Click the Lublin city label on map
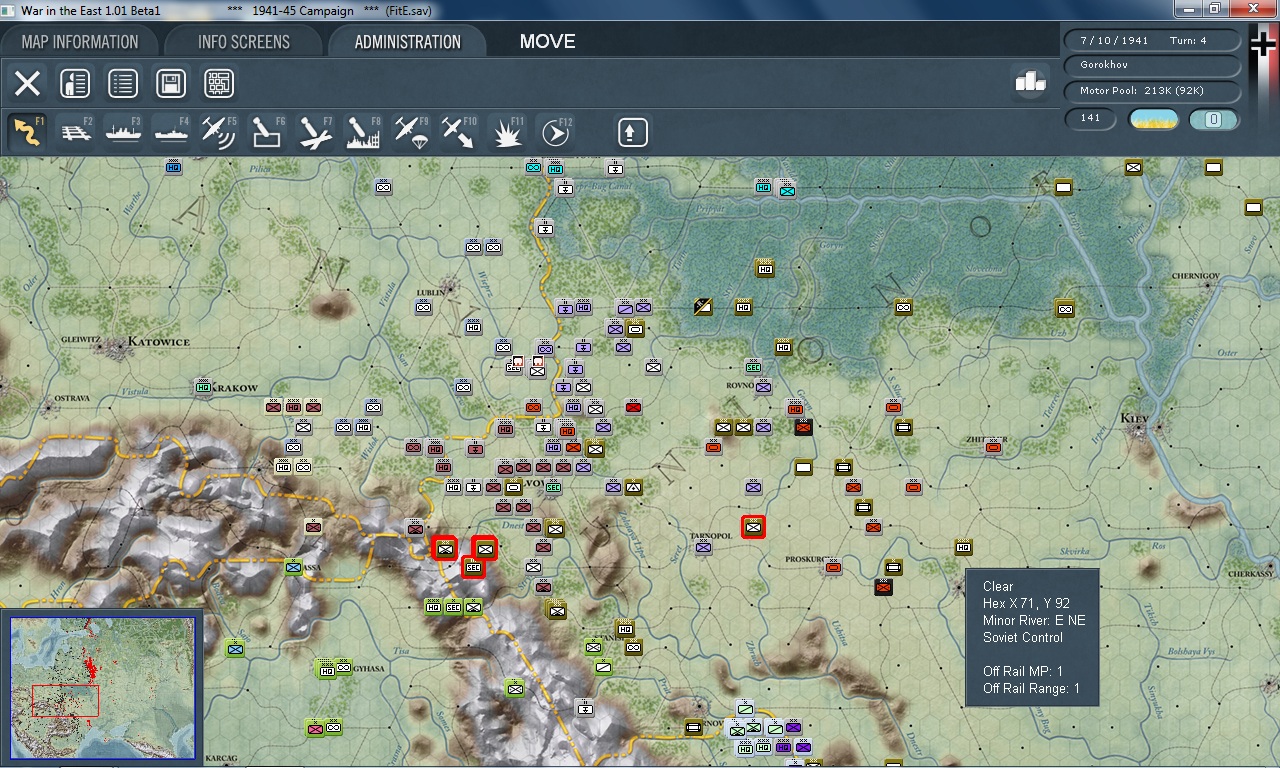 pos(432,293)
